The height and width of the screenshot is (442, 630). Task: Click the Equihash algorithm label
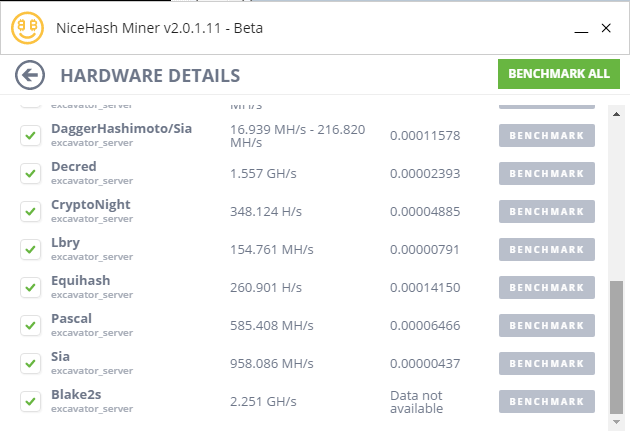pos(80,280)
